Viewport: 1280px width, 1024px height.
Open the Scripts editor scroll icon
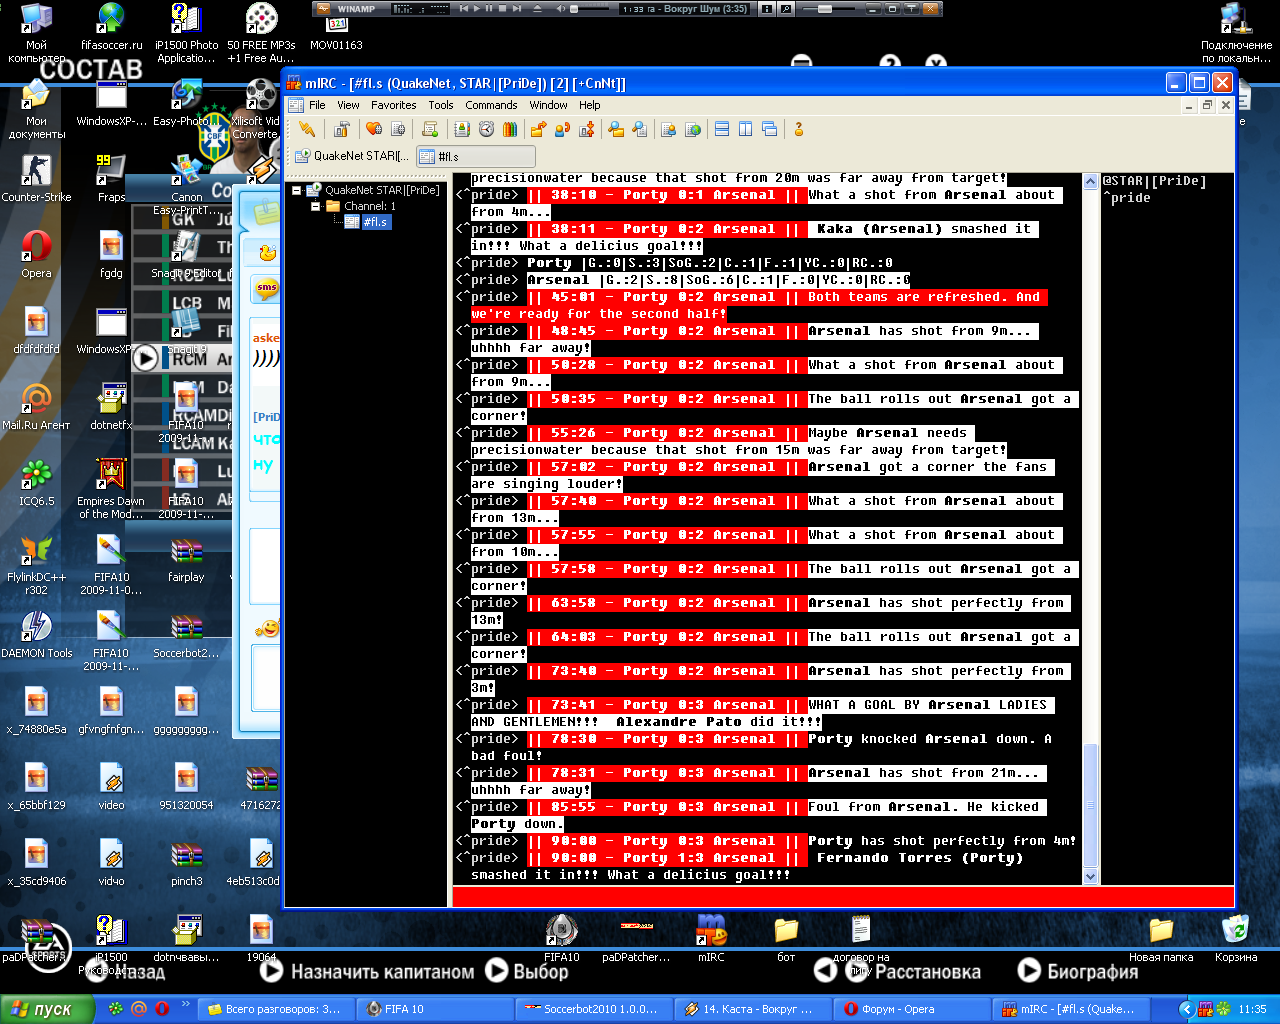point(430,129)
